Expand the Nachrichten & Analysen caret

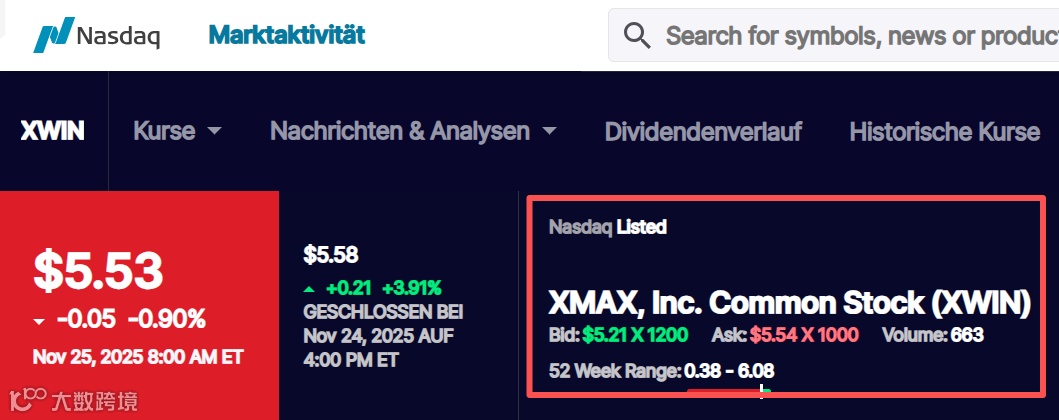click(x=548, y=131)
